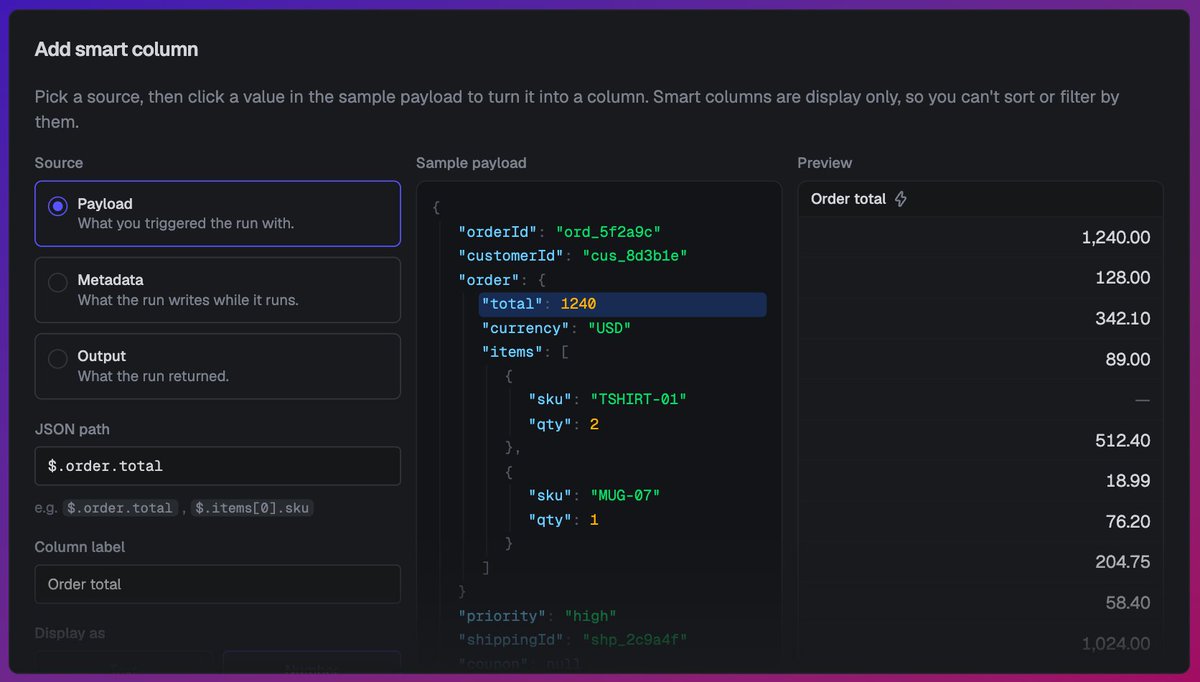Click the "priority" value high

tap(590, 616)
